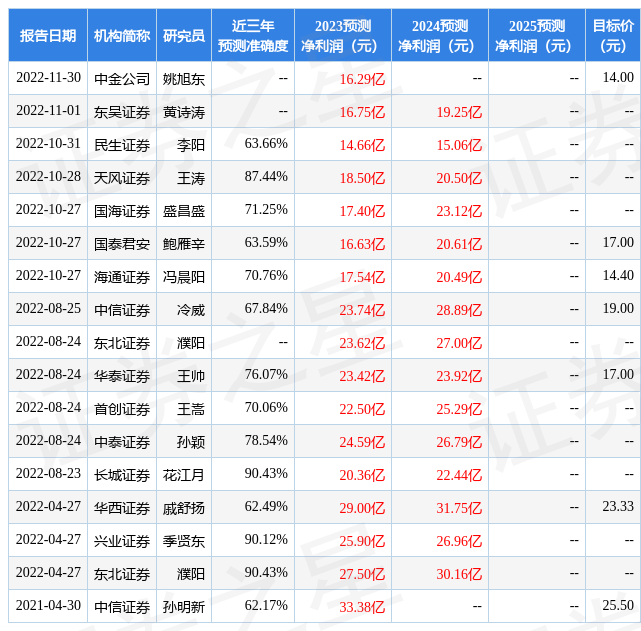Select analyst 花江月
The height and width of the screenshot is (631, 641).
coord(184,476)
